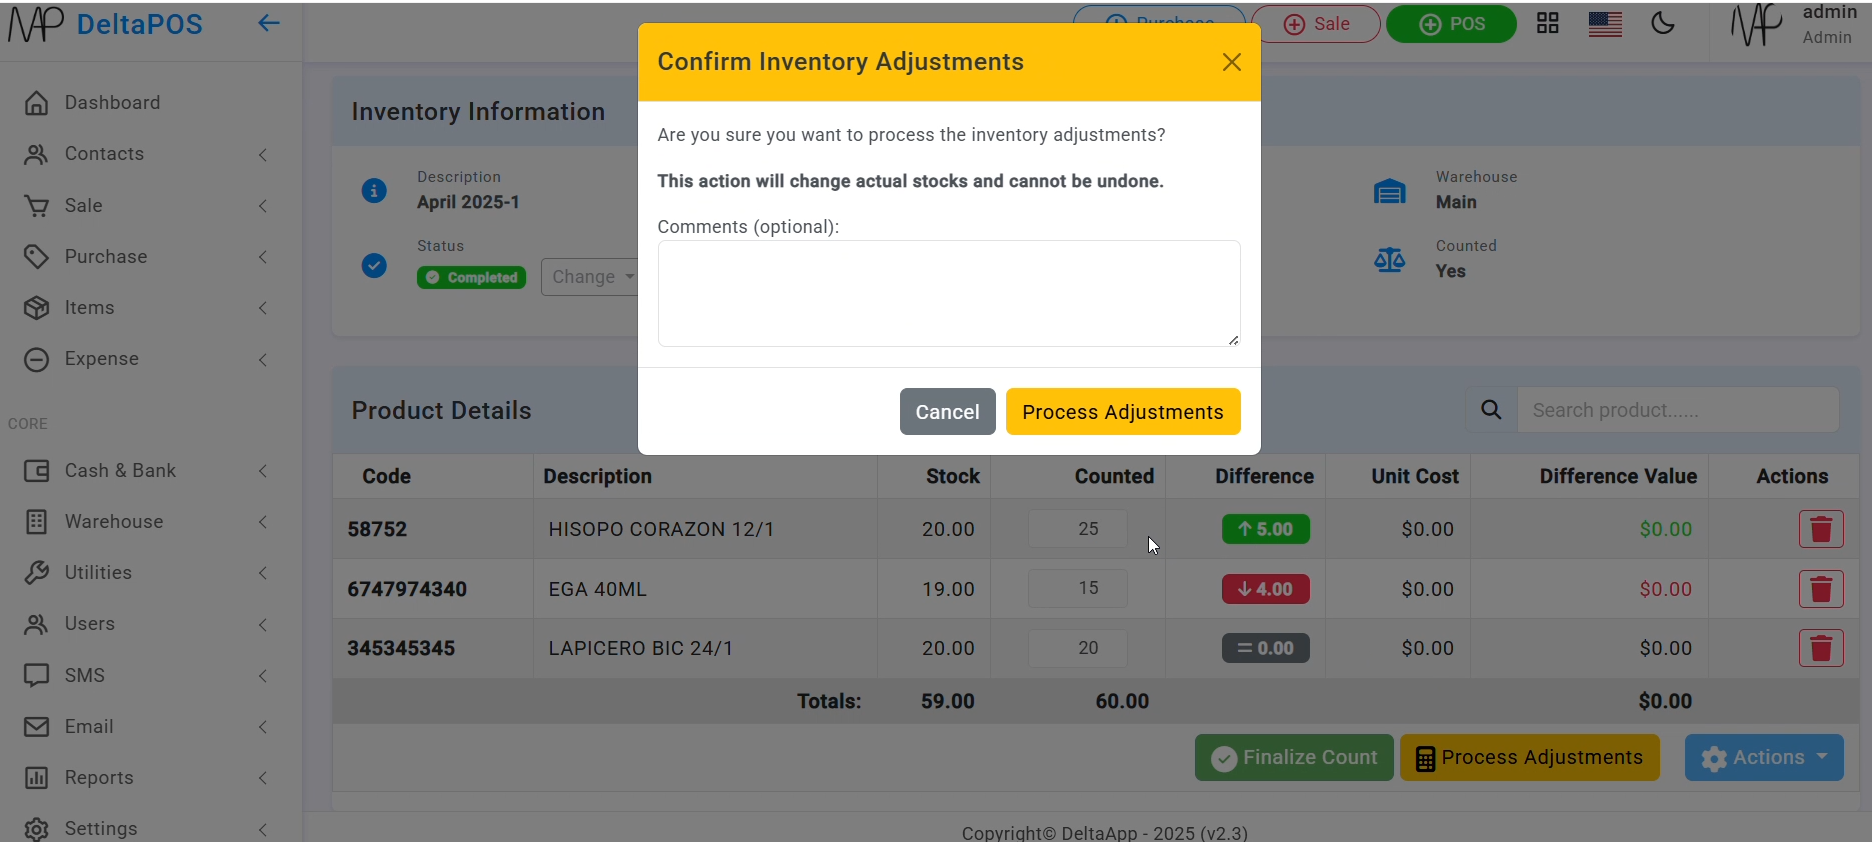Click trash icon for LAPICERO BIC 24/1
The width and height of the screenshot is (1872, 842).
point(1820,648)
